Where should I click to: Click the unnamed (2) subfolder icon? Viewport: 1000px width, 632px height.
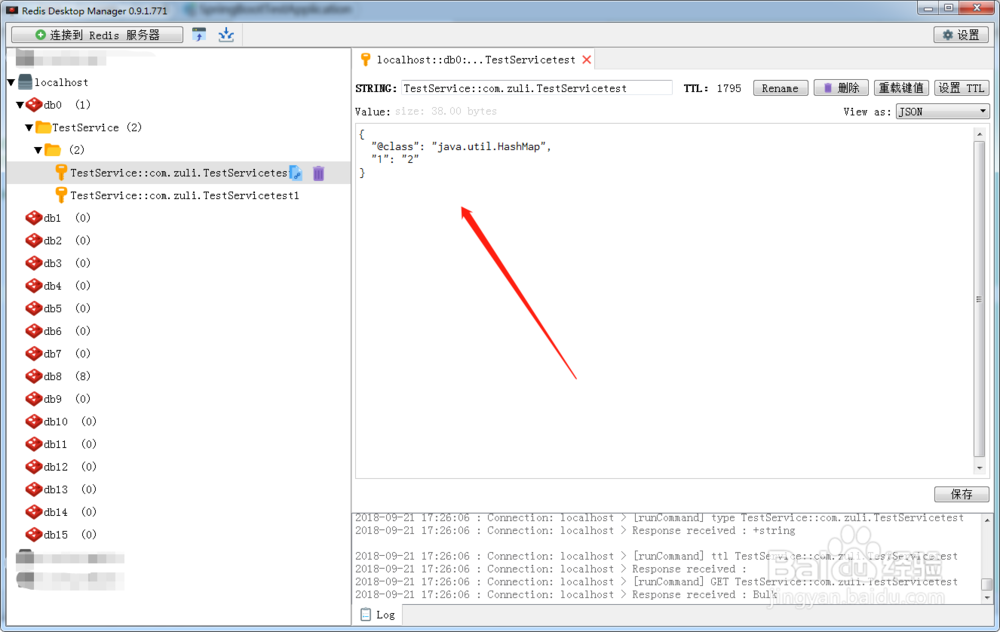click(x=52, y=150)
